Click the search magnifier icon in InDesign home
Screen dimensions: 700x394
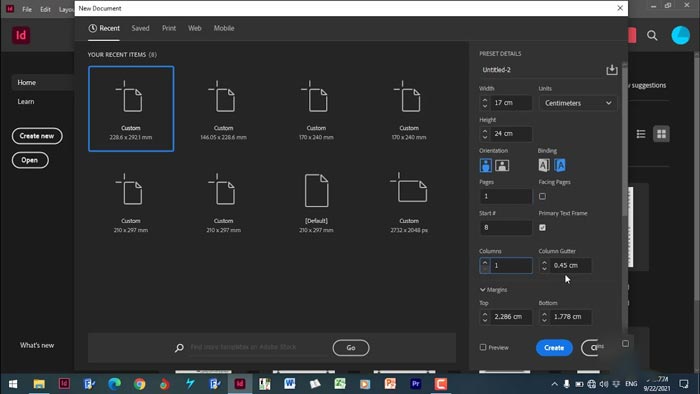point(652,36)
